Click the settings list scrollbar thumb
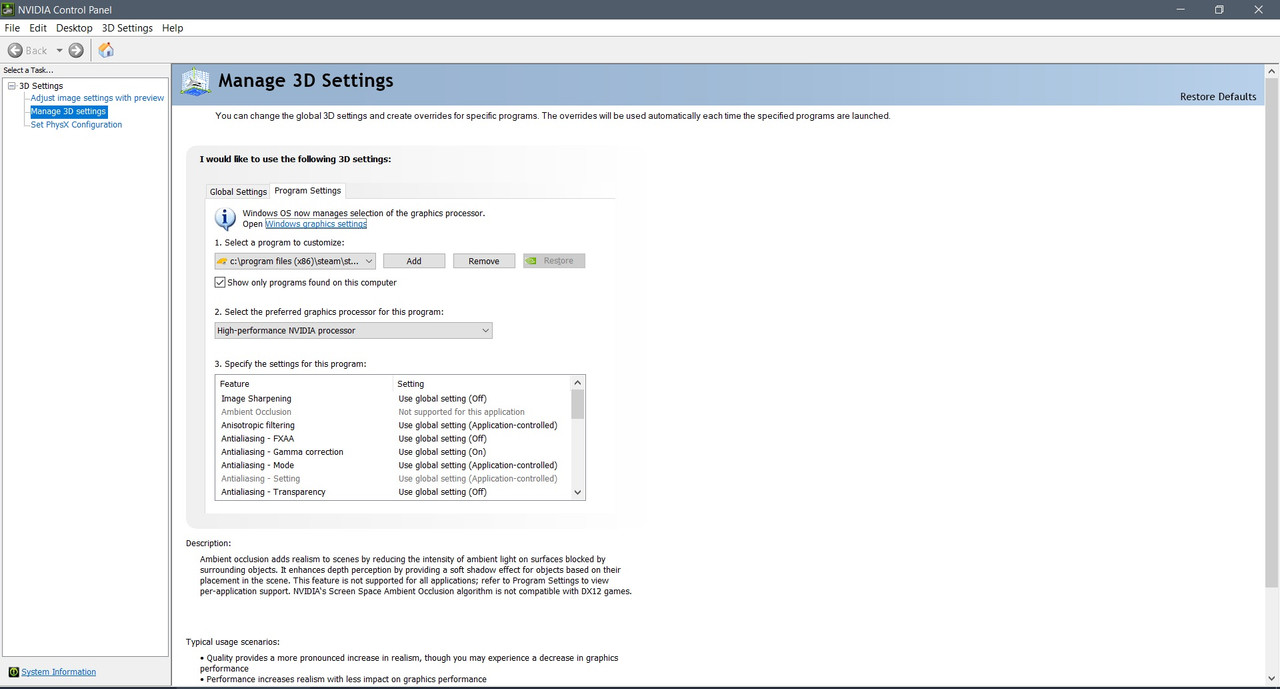This screenshot has width=1280, height=689. [x=577, y=404]
